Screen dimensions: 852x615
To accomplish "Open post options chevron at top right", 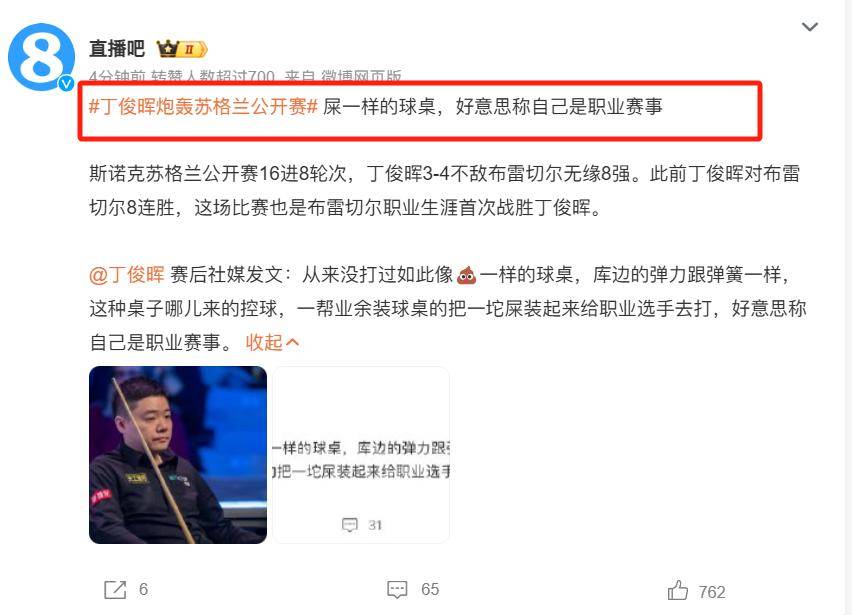I will click(810, 27).
